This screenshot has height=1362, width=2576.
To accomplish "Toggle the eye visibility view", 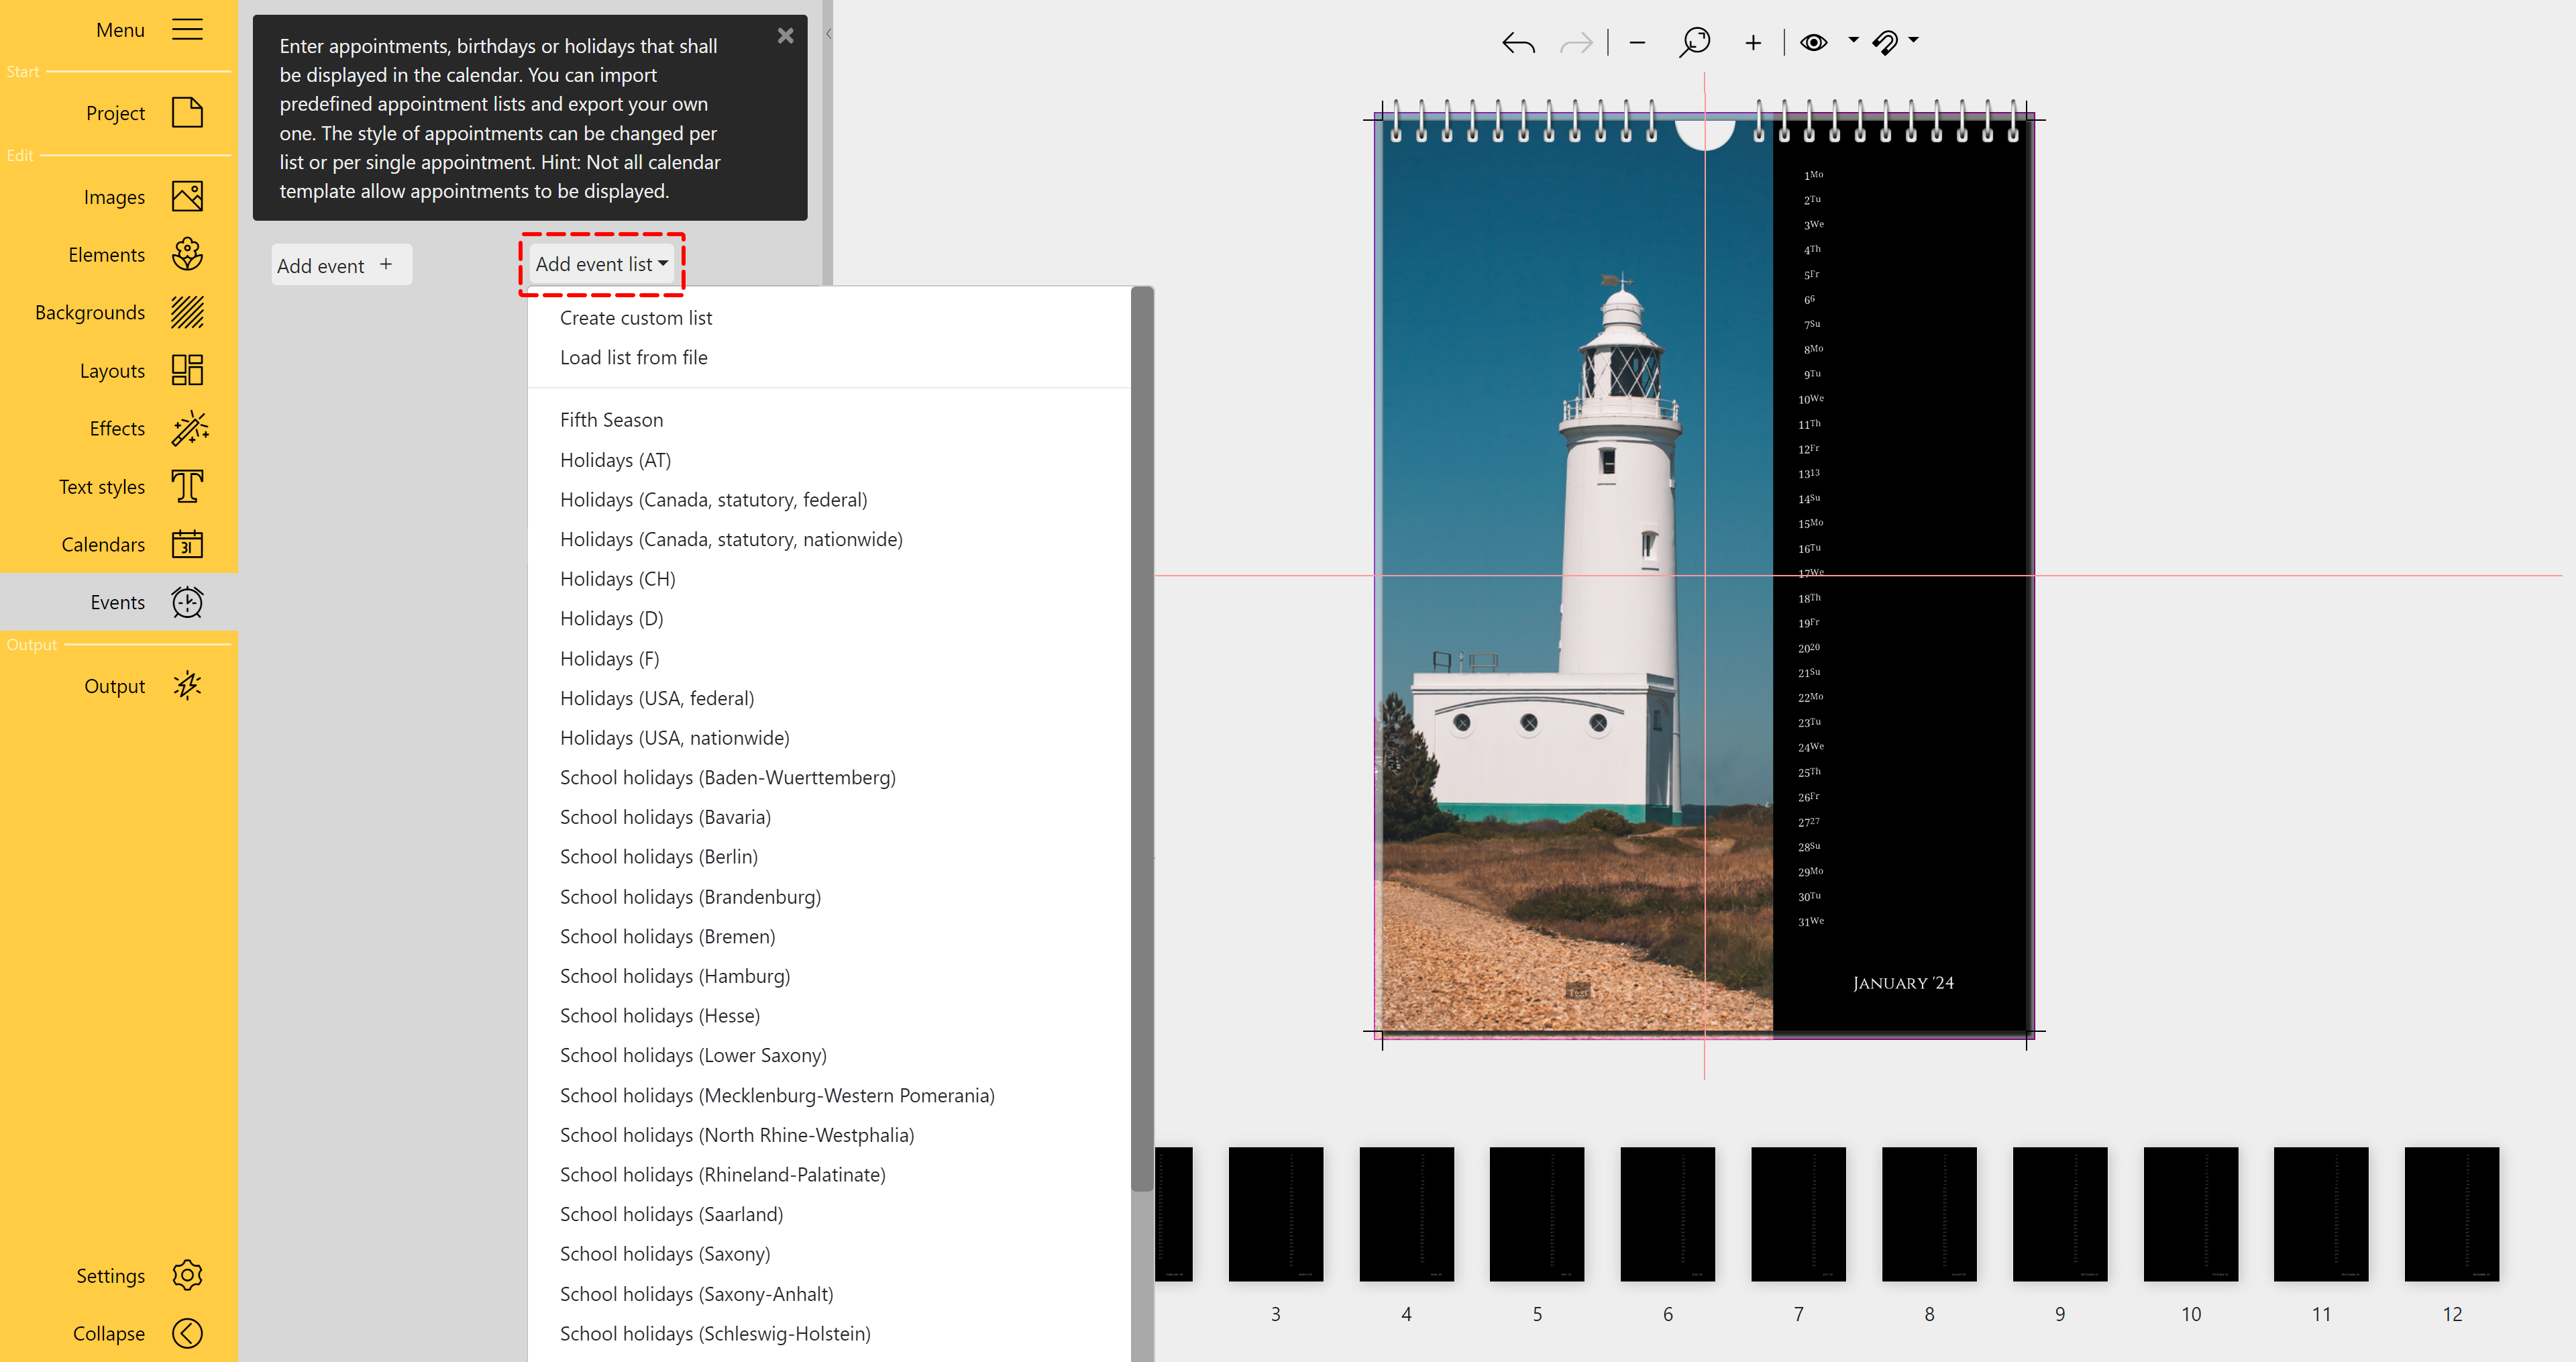I will coord(1813,43).
